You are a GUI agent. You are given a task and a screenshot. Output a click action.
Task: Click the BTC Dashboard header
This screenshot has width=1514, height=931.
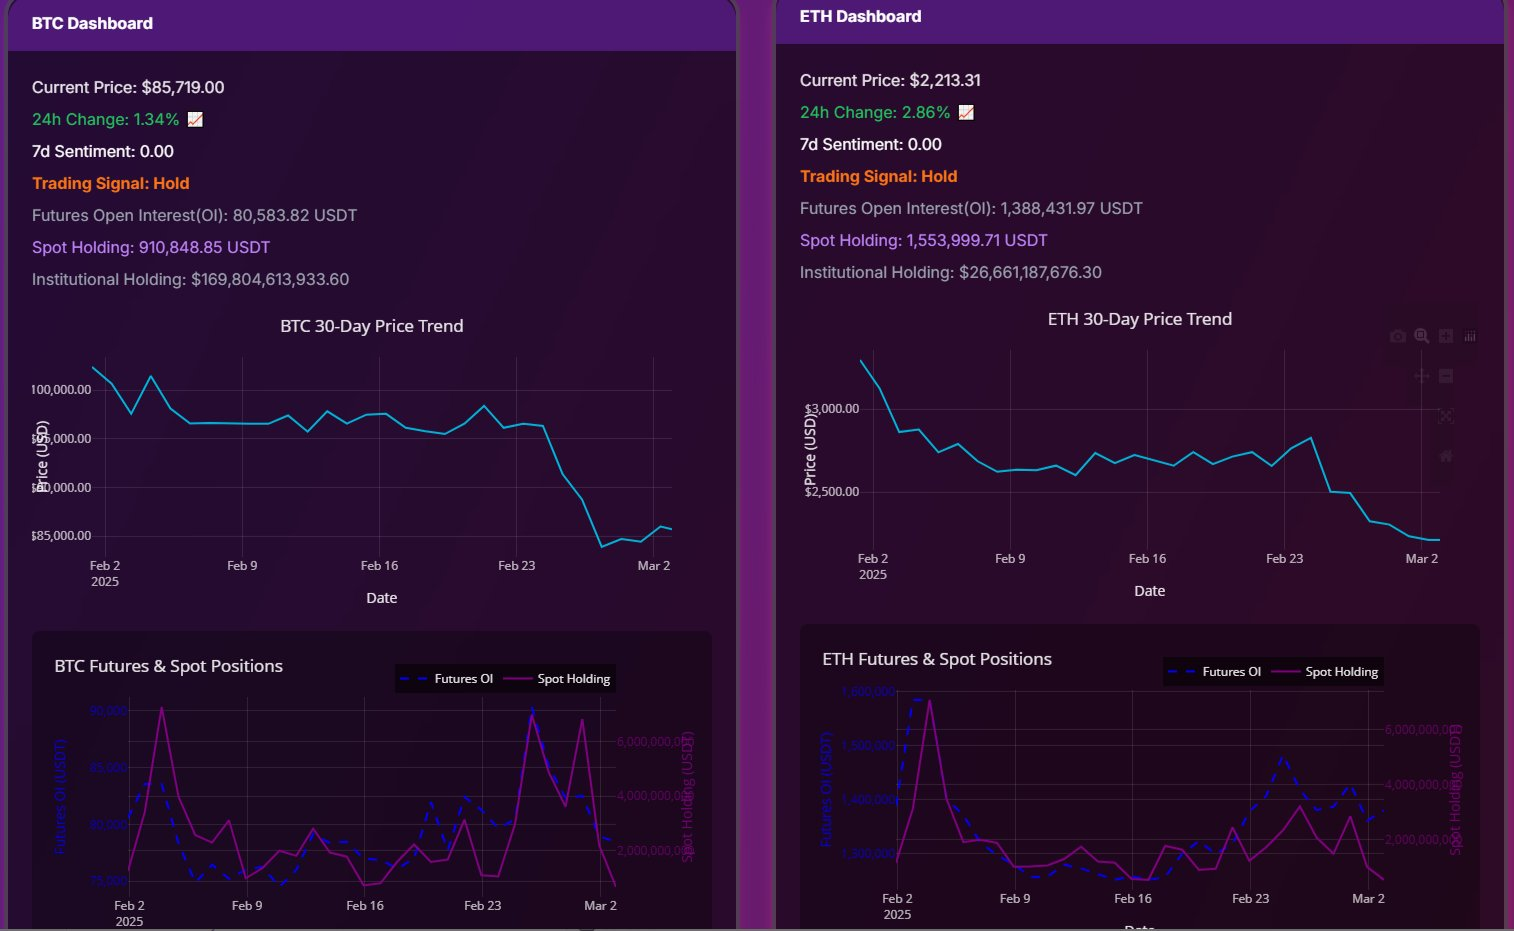(92, 23)
